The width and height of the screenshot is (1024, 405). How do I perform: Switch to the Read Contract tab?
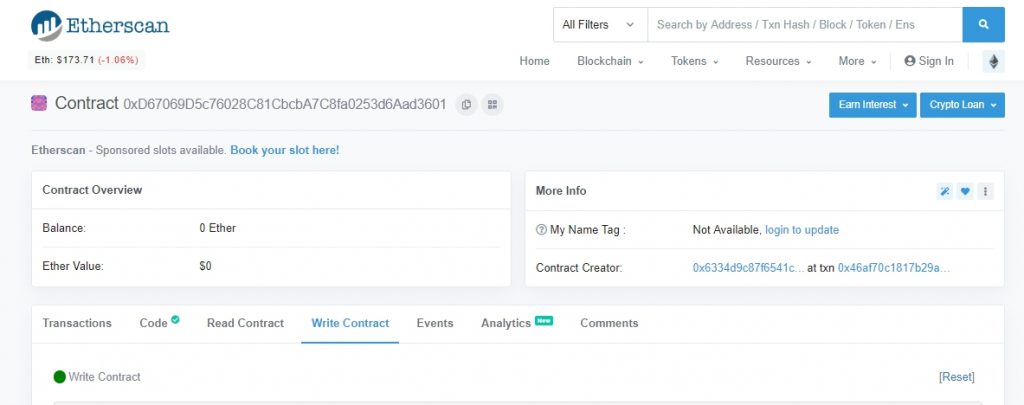click(x=245, y=323)
